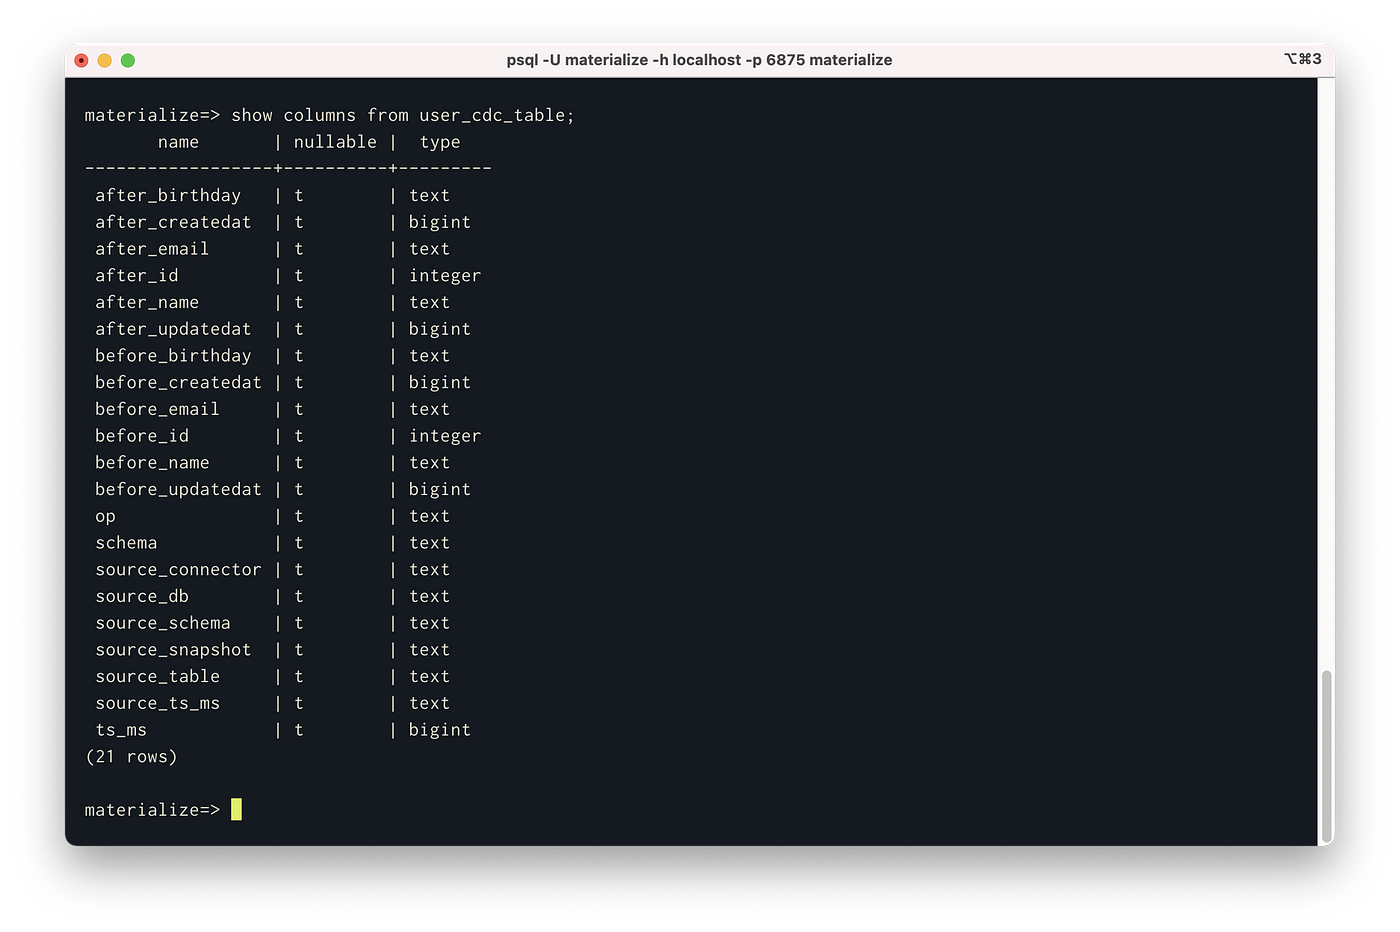Select the before_updatedat column name

pyautogui.click(x=178, y=489)
